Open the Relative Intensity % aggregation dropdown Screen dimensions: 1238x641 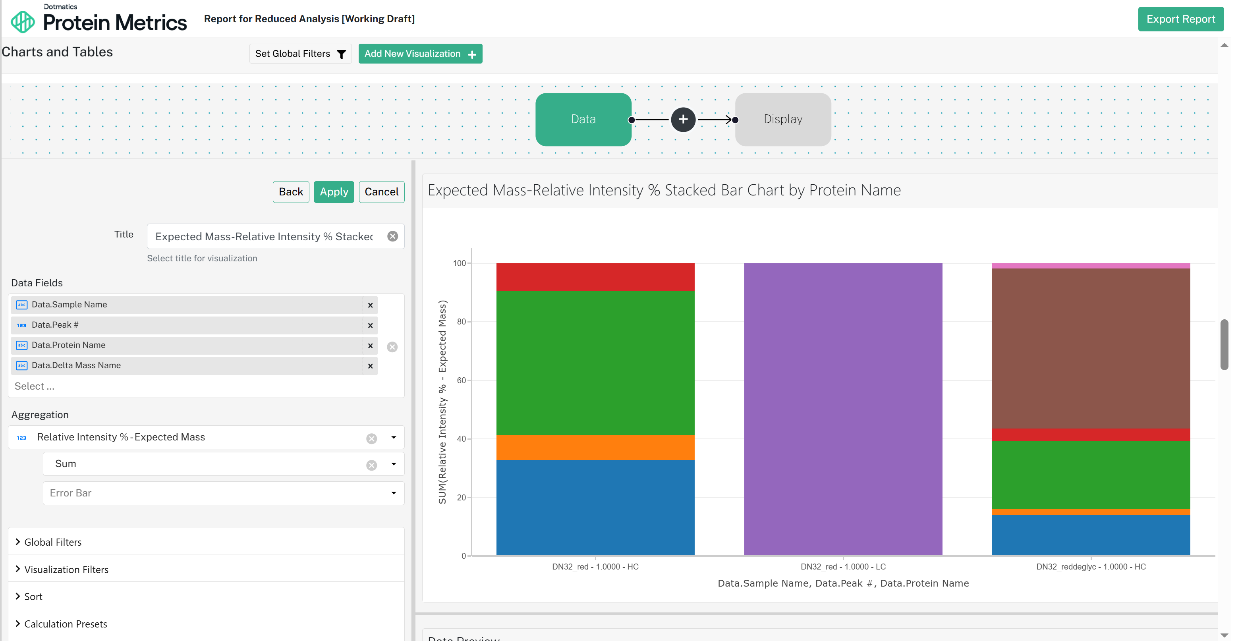coord(393,438)
